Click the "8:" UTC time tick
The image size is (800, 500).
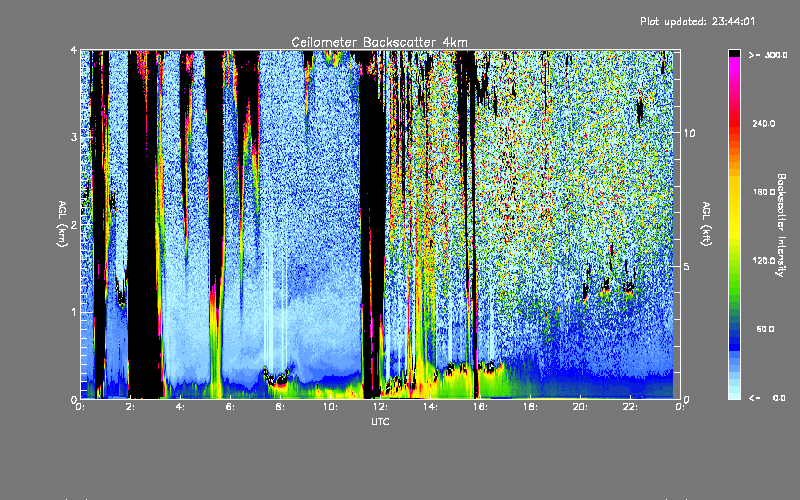pos(281,407)
